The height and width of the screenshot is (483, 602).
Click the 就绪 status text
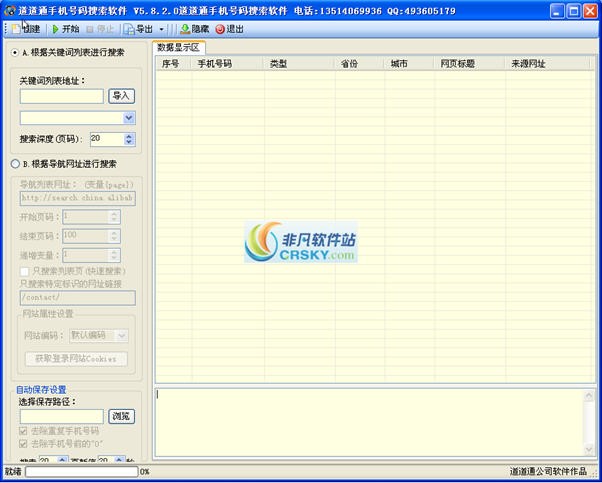click(x=13, y=471)
